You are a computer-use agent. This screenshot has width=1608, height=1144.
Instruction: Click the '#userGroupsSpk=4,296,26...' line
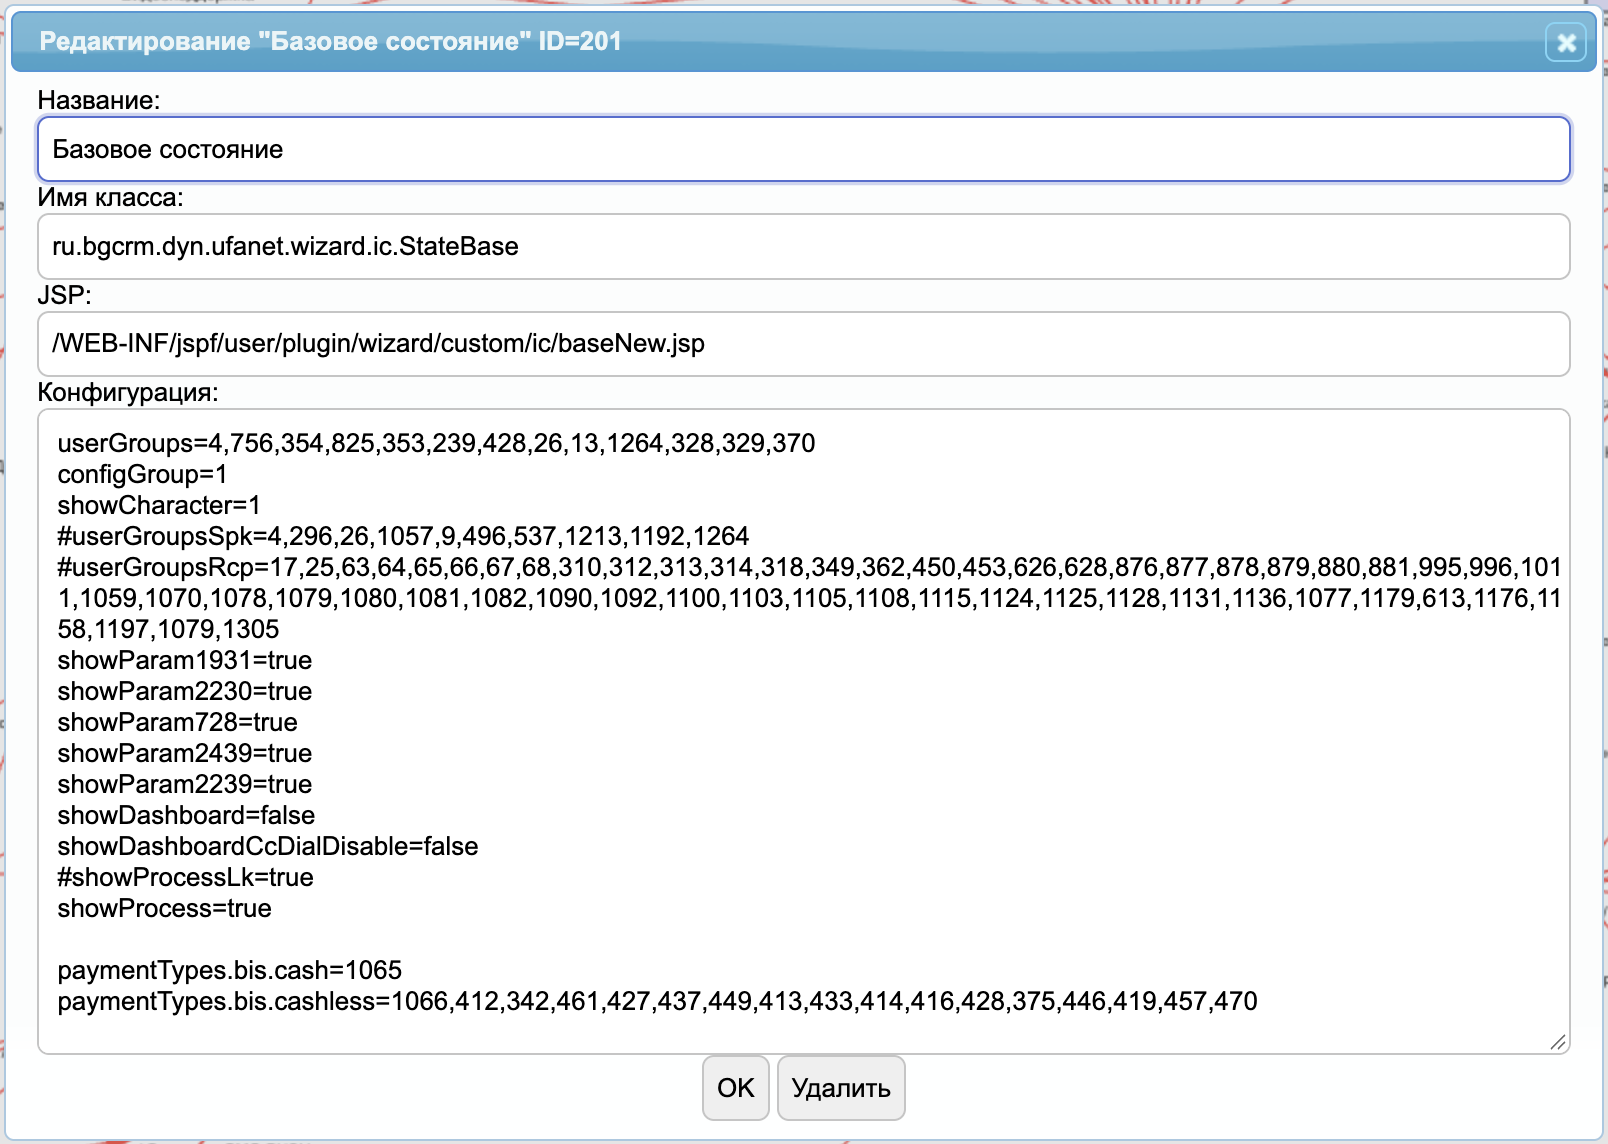(x=403, y=536)
